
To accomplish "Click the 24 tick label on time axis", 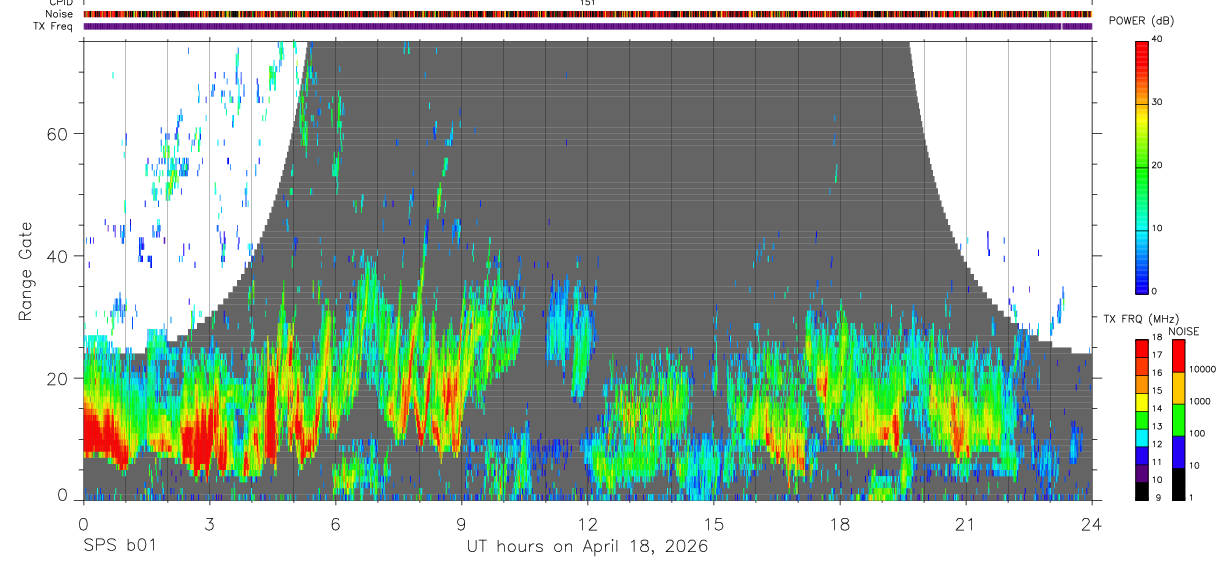I will 1092,524.
